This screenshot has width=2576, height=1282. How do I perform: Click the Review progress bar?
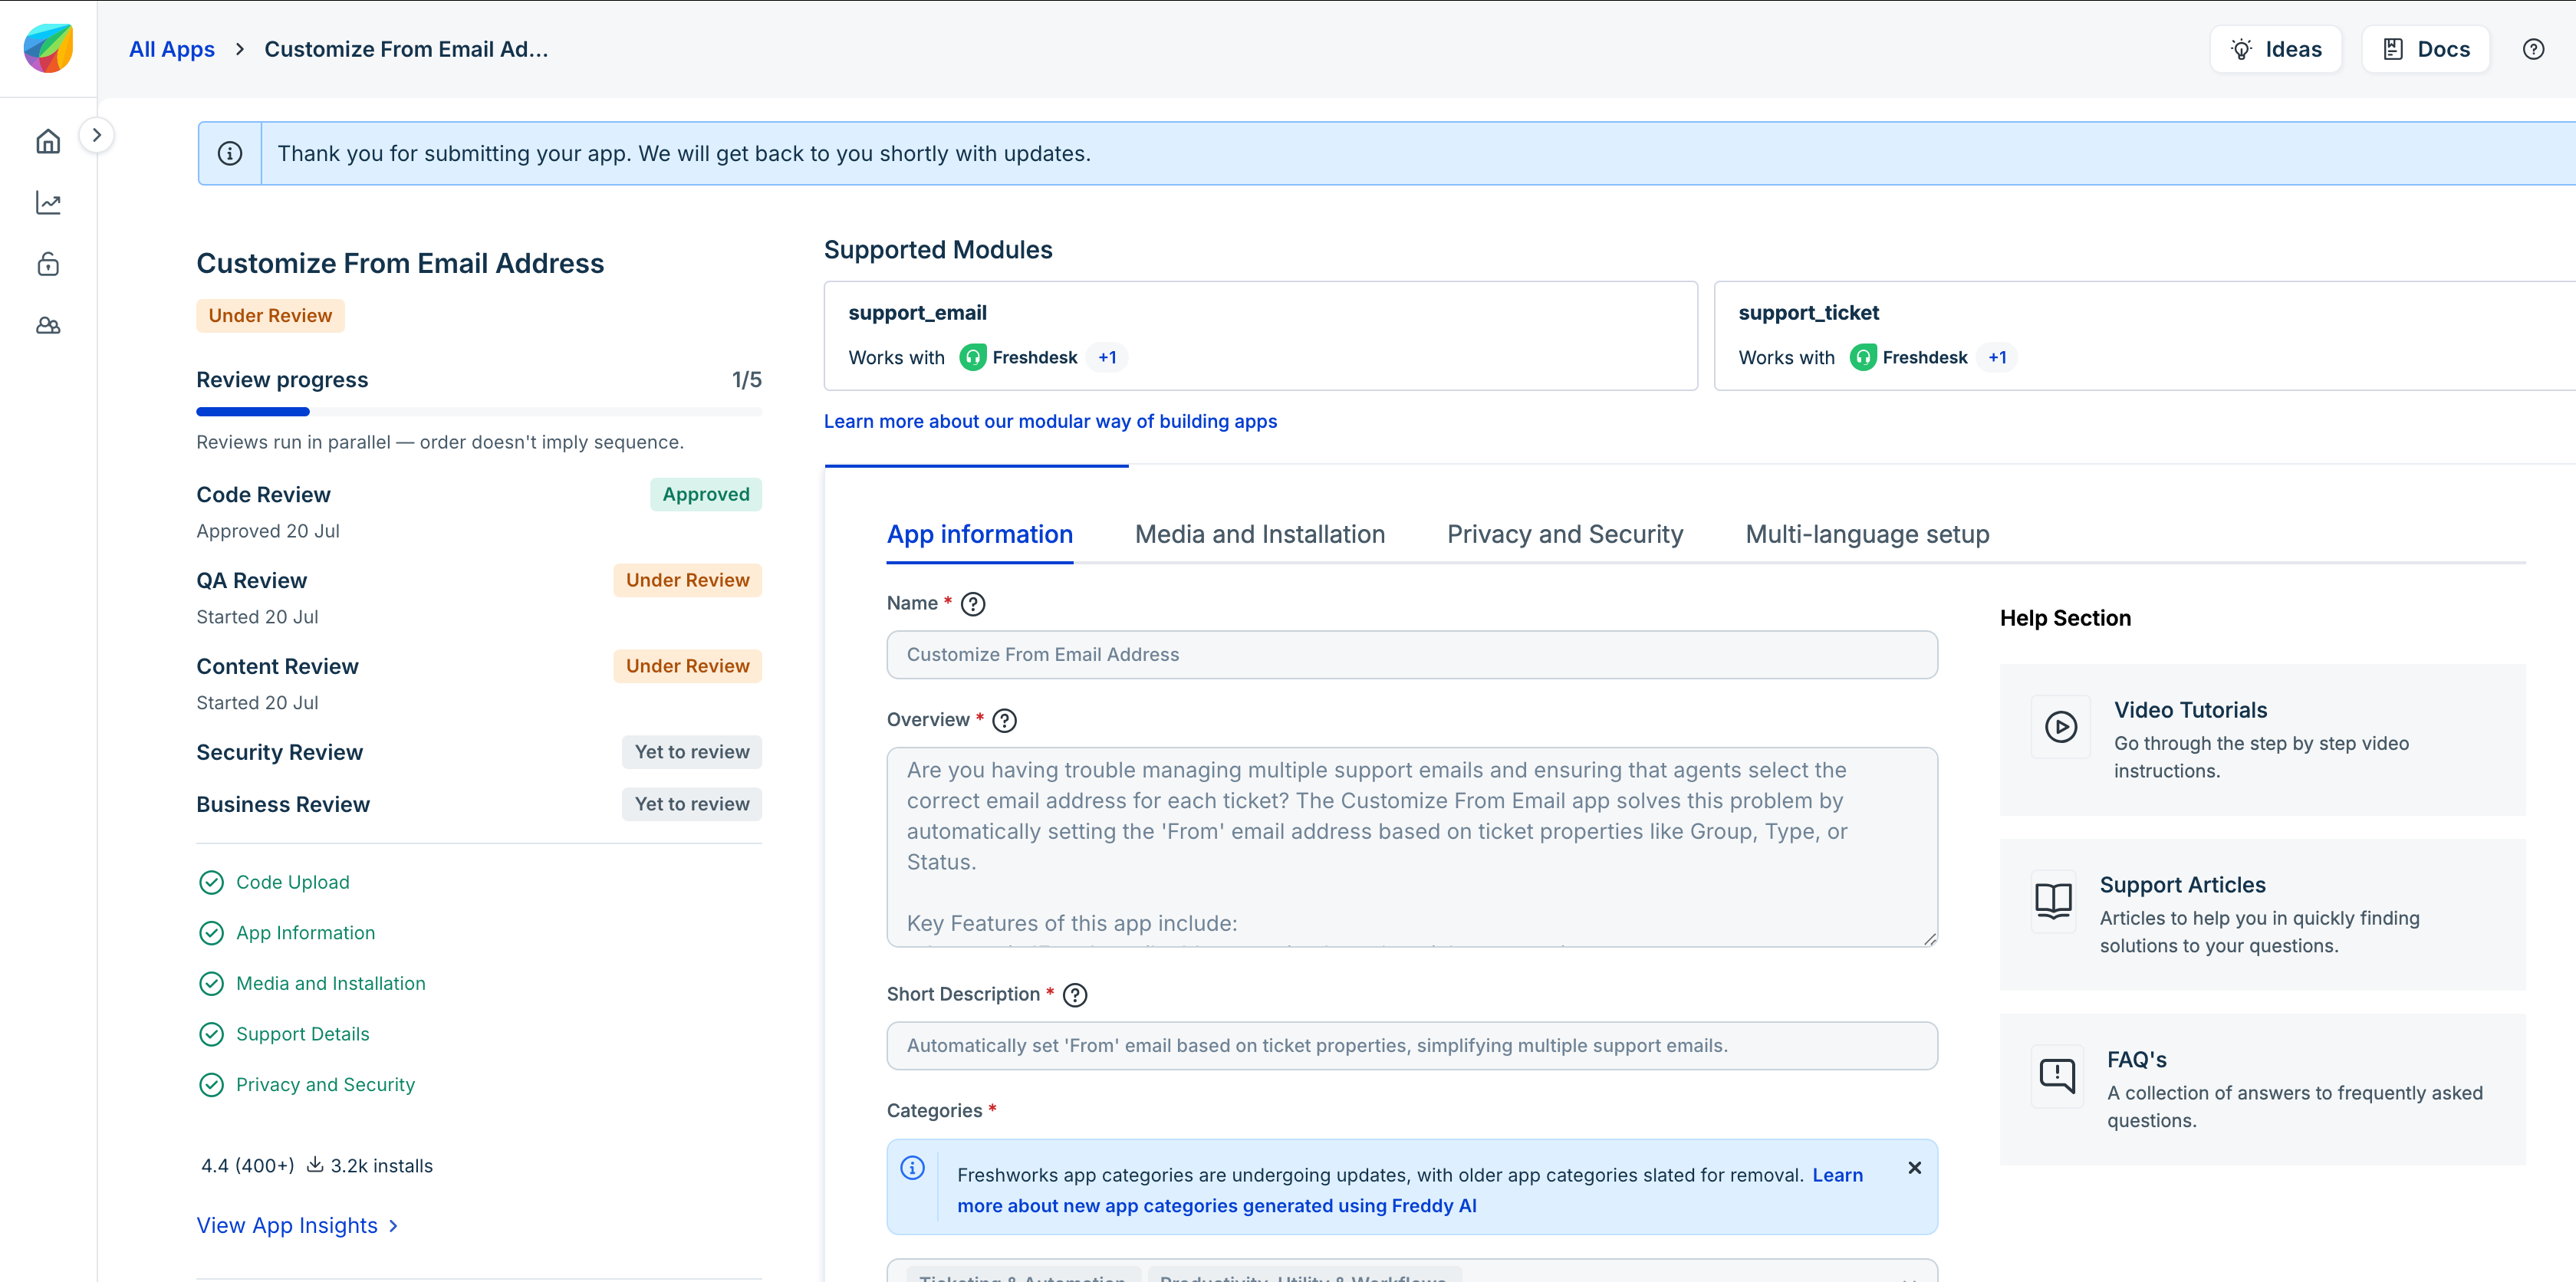479,411
